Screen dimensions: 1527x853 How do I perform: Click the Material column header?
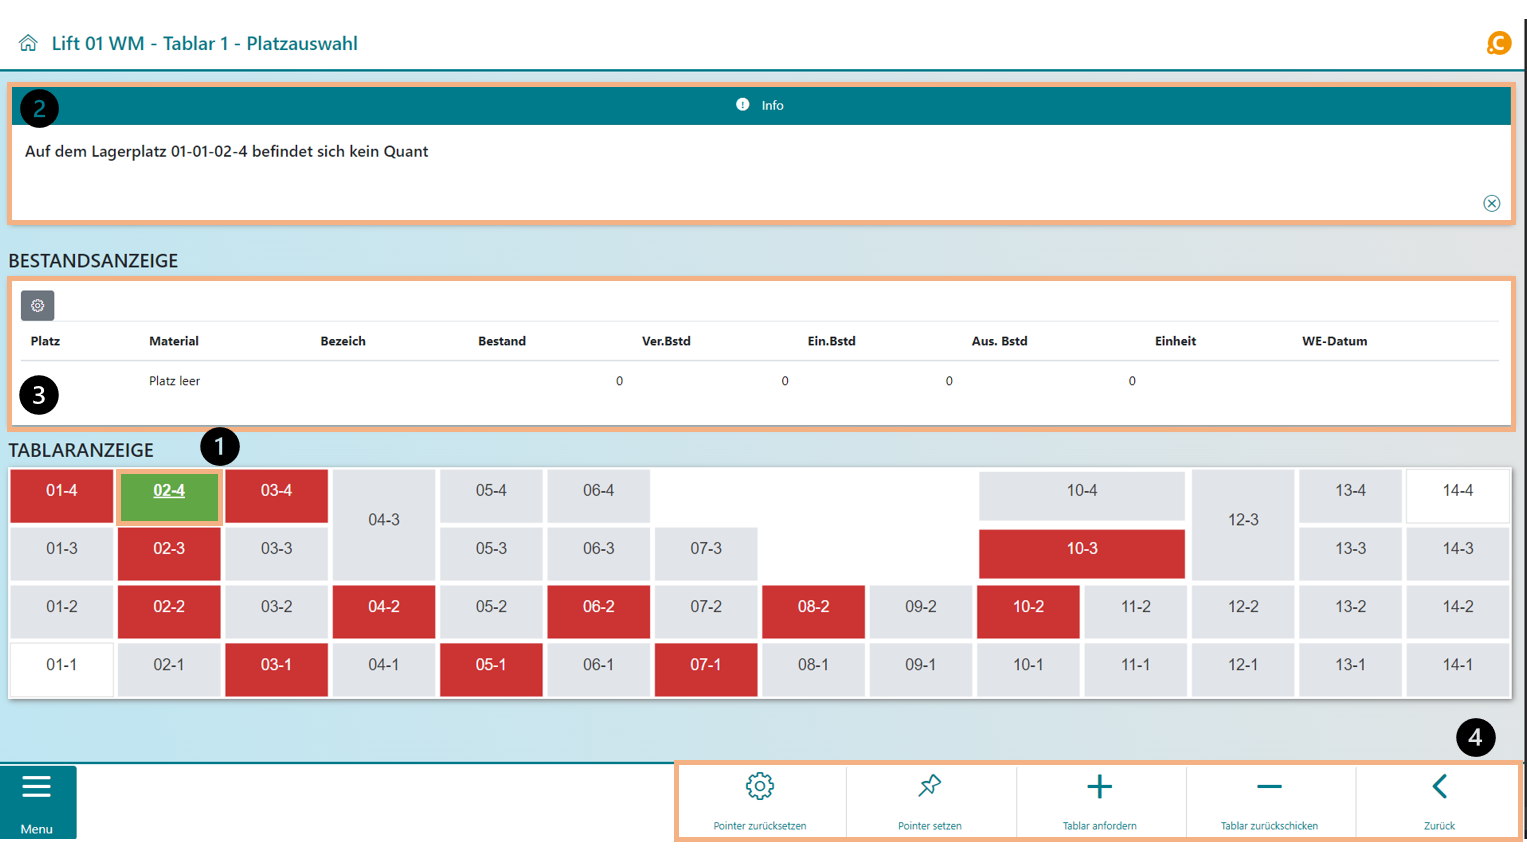pos(174,341)
